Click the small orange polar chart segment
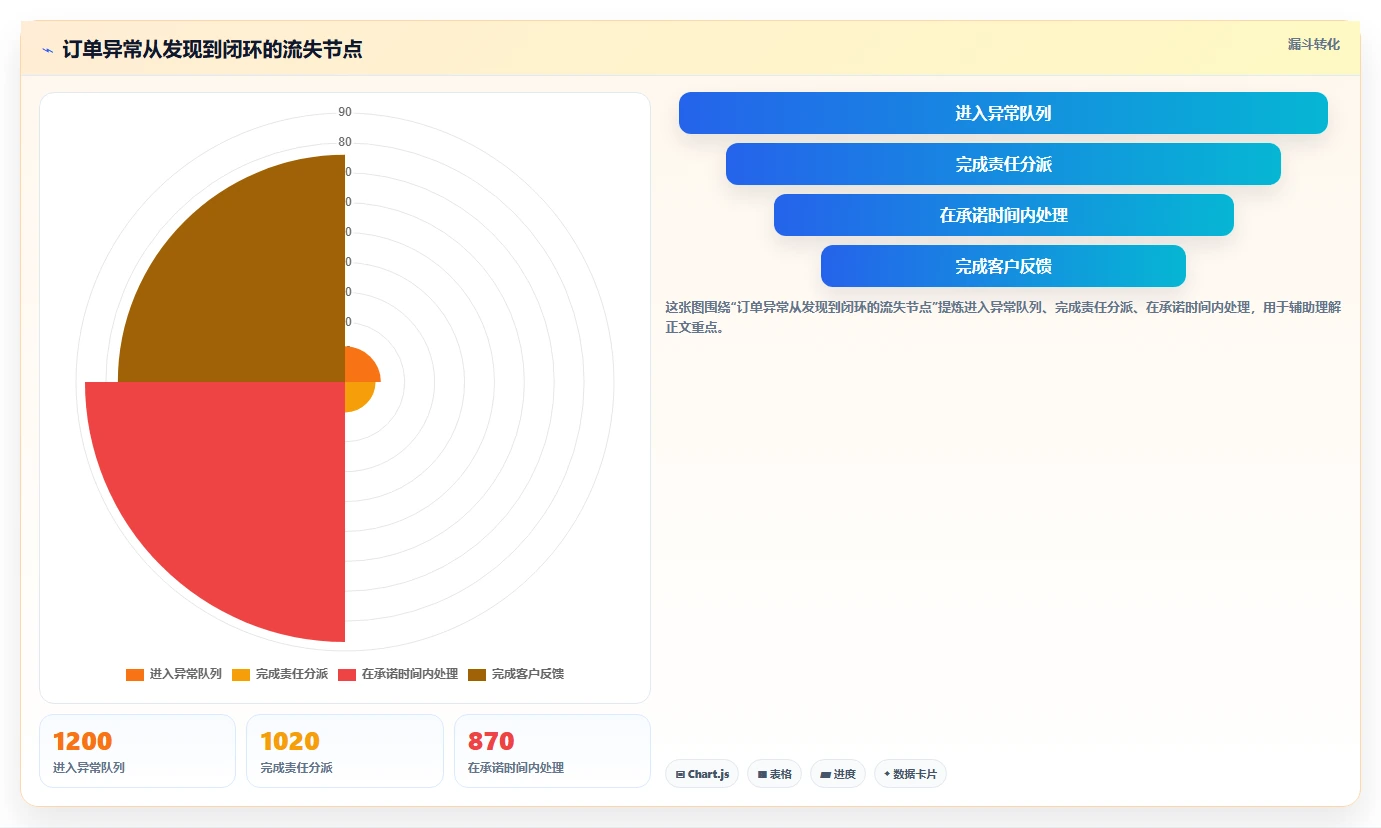 click(x=358, y=368)
